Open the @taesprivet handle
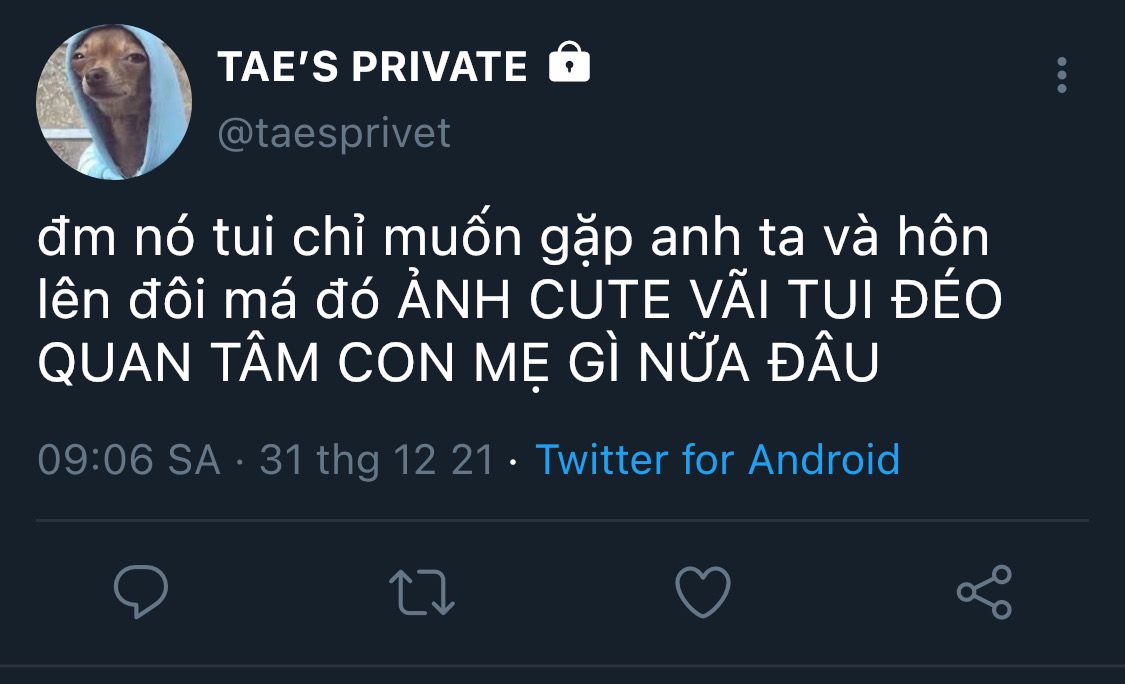 point(334,133)
